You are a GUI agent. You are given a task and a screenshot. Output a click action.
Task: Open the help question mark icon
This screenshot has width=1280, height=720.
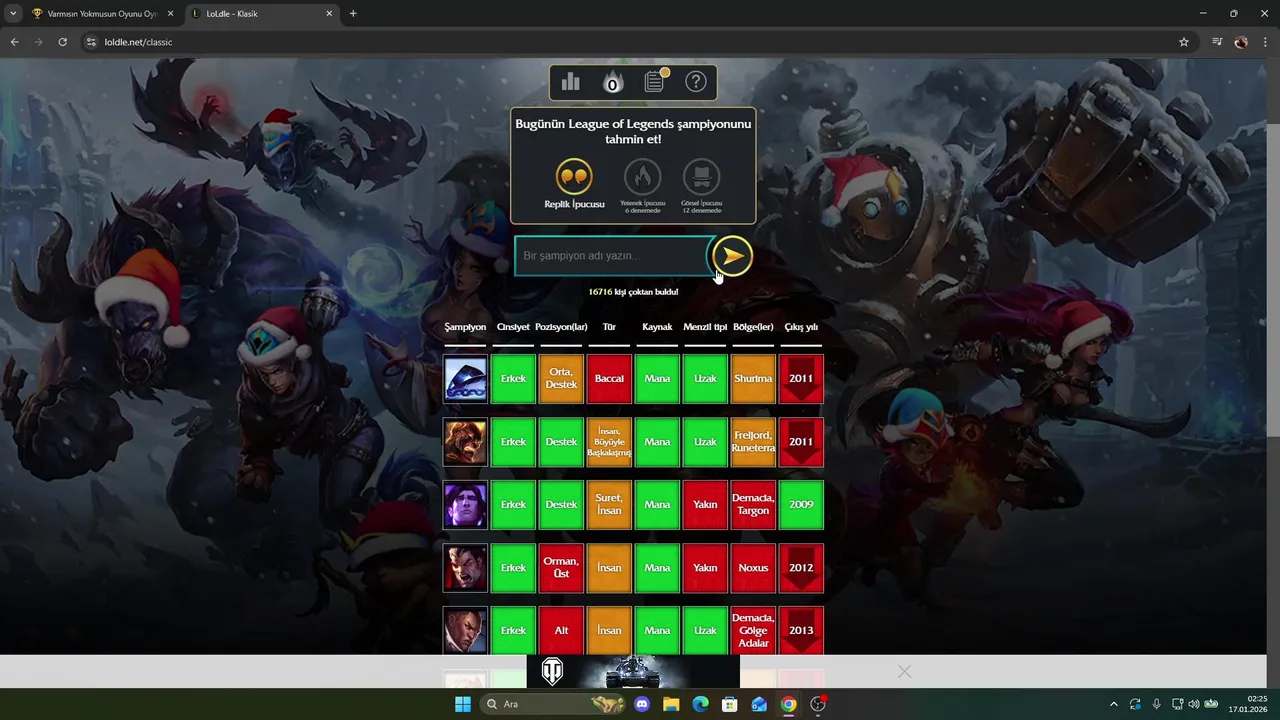click(x=696, y=82)
